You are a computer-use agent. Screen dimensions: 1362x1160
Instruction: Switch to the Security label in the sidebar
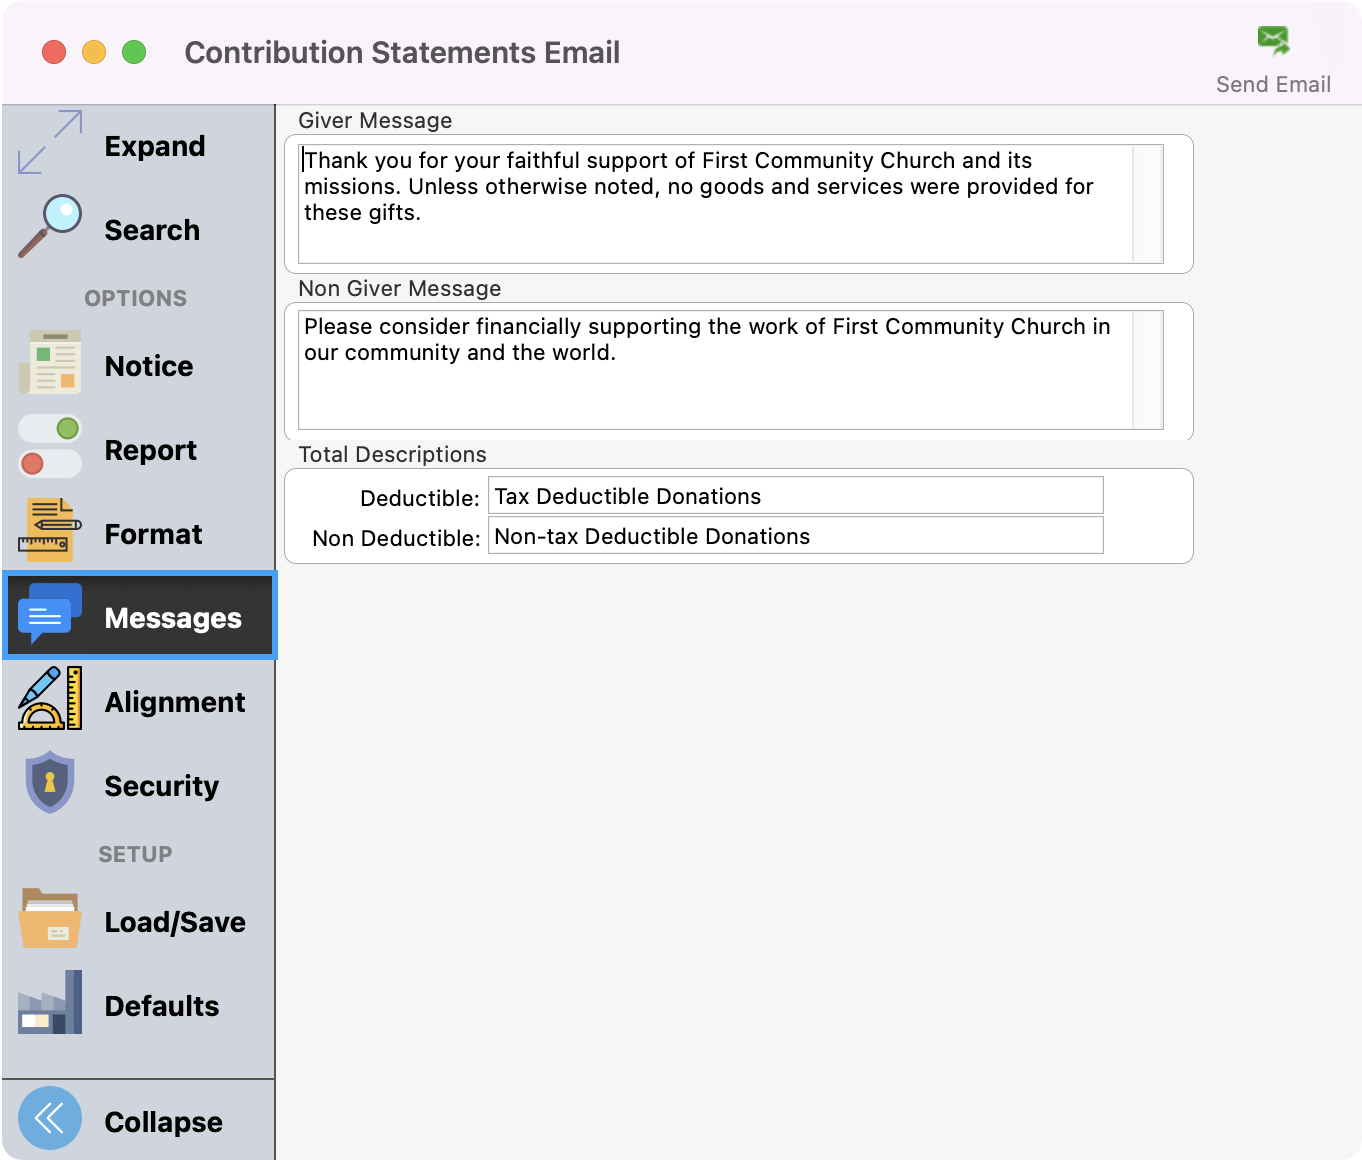[x=162, y=786]
